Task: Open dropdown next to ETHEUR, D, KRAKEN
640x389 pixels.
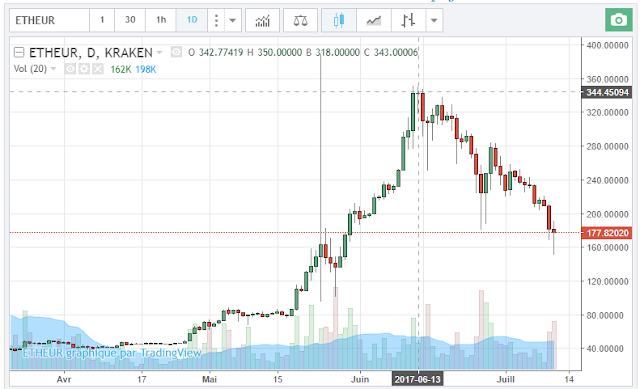Action: point(159,52)
